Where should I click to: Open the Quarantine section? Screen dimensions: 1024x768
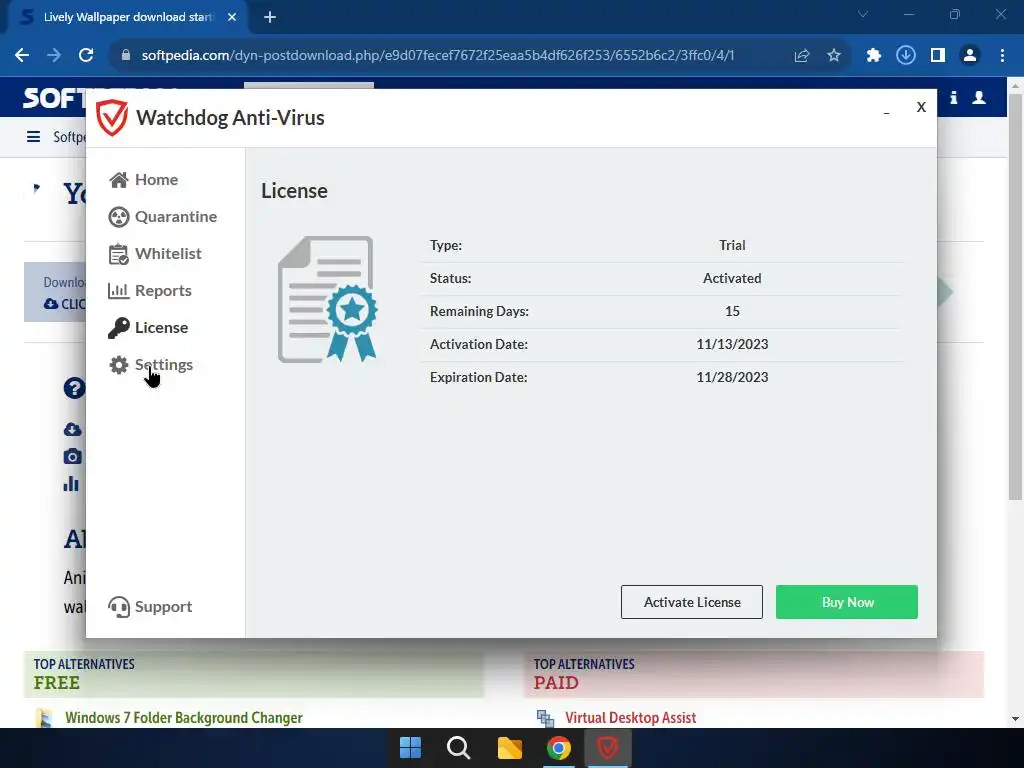coord(163,217)
